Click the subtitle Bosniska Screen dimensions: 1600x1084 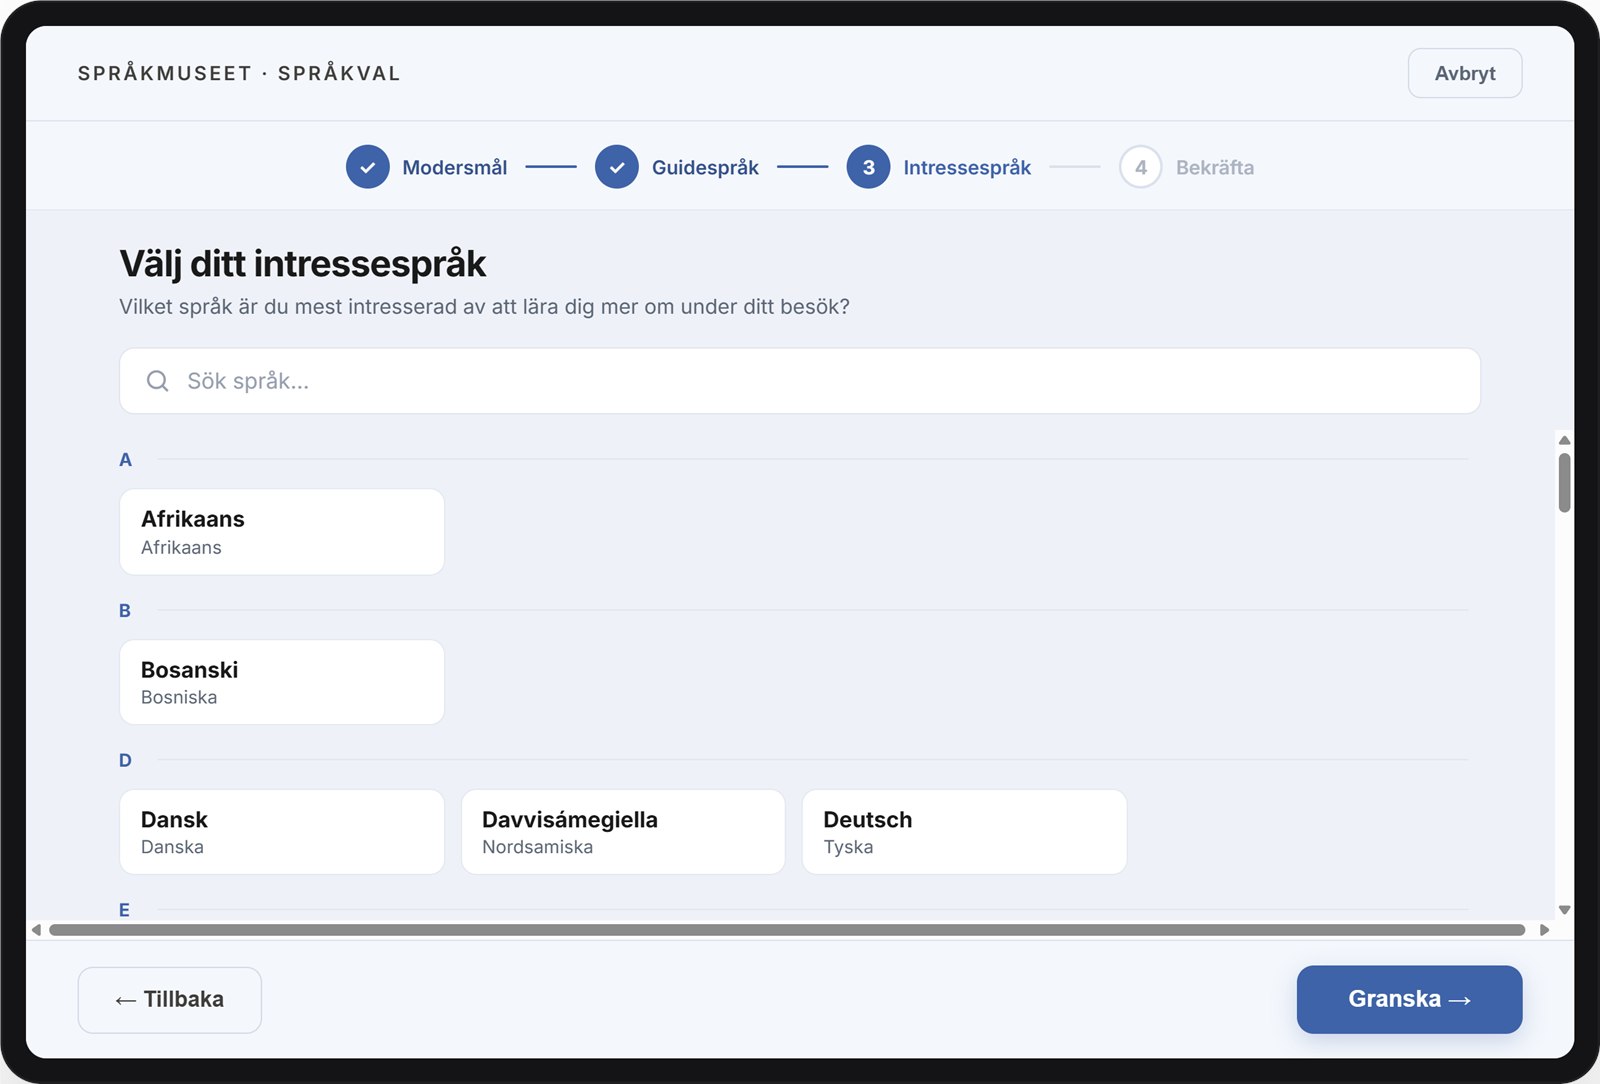[179, 697]
